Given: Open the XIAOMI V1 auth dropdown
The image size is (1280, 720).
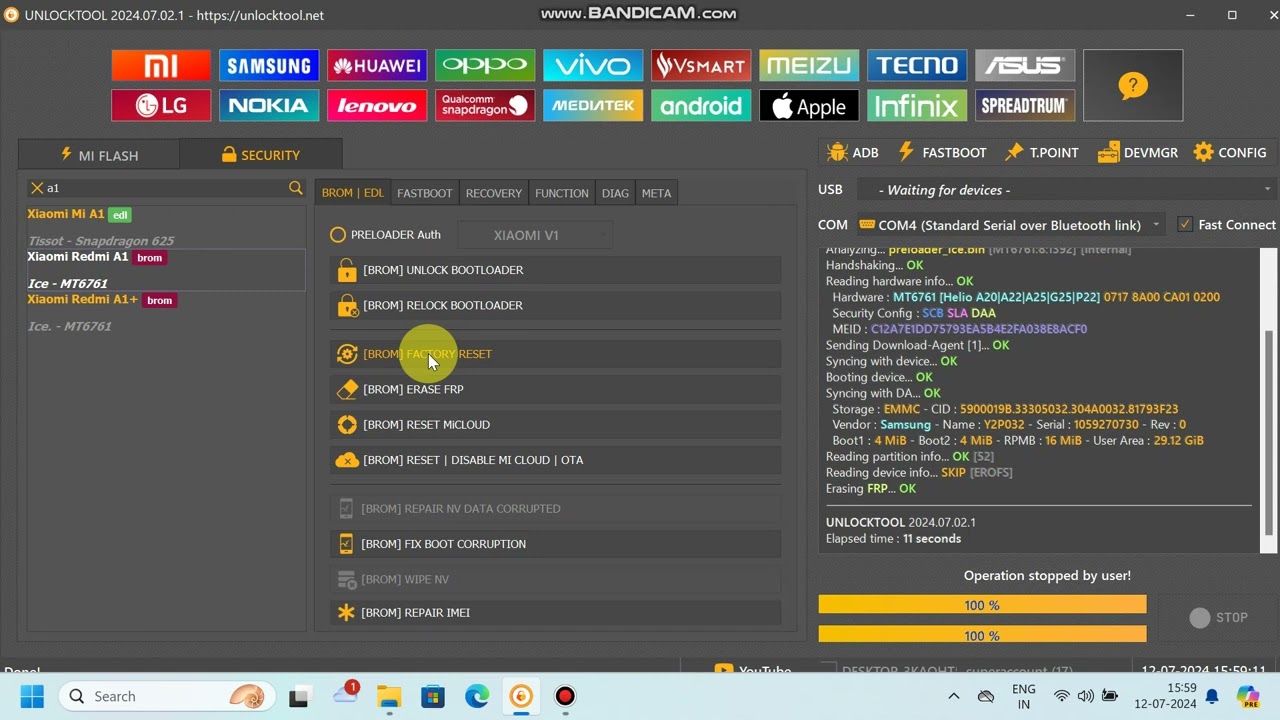Looking at the screenshot, I should point(534,235).
